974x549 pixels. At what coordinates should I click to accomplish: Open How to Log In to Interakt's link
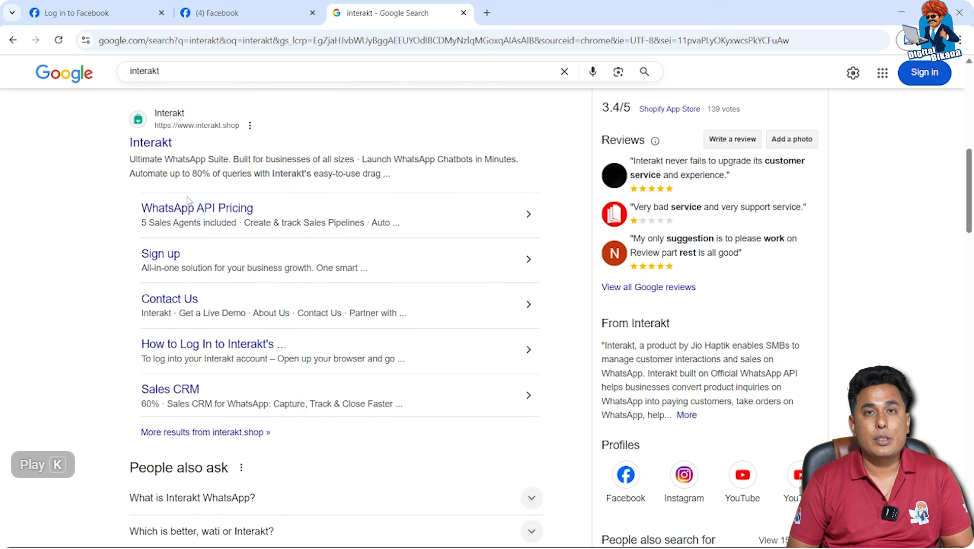point(213,344)
